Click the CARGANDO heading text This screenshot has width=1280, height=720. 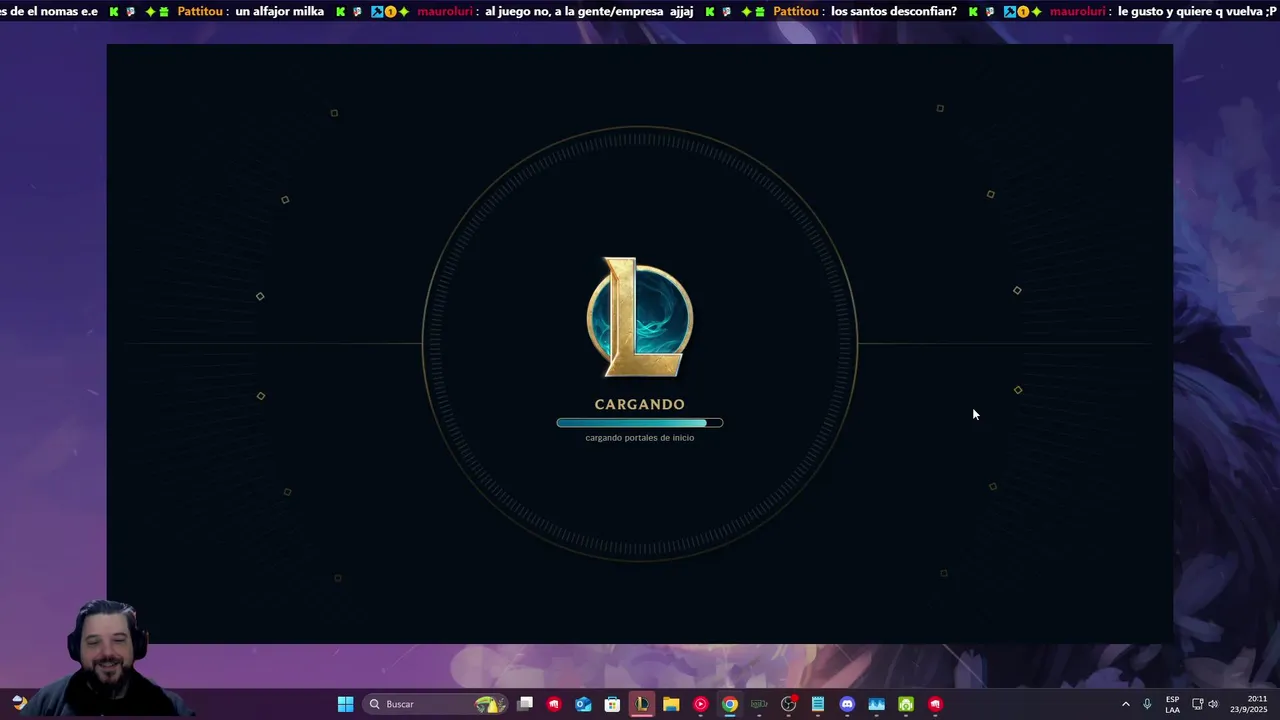click(x=640, y=404)
